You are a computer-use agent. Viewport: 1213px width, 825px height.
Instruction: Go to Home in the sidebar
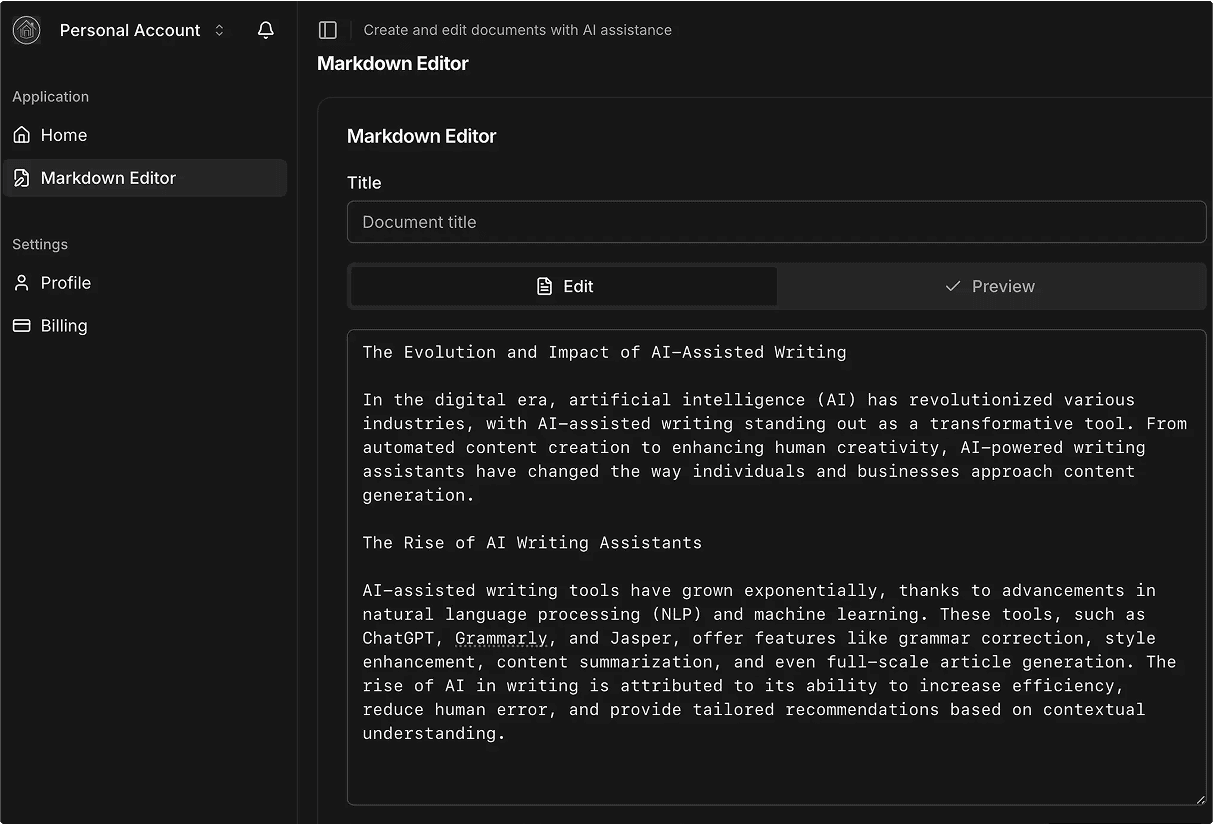145,135
